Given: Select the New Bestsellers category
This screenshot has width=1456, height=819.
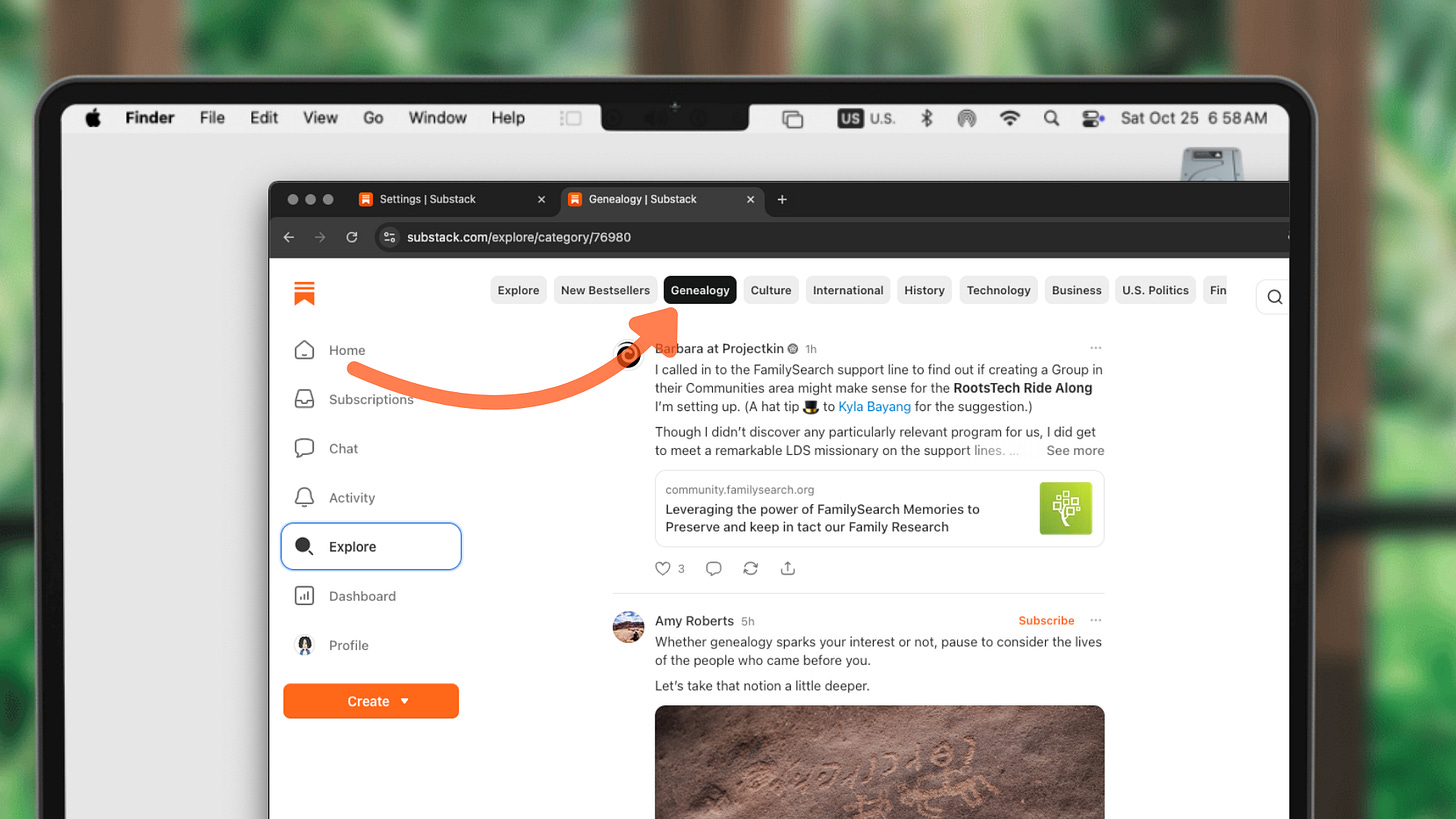Looking at the screenshot, I should pyautogui.click(x=605, y=290).
